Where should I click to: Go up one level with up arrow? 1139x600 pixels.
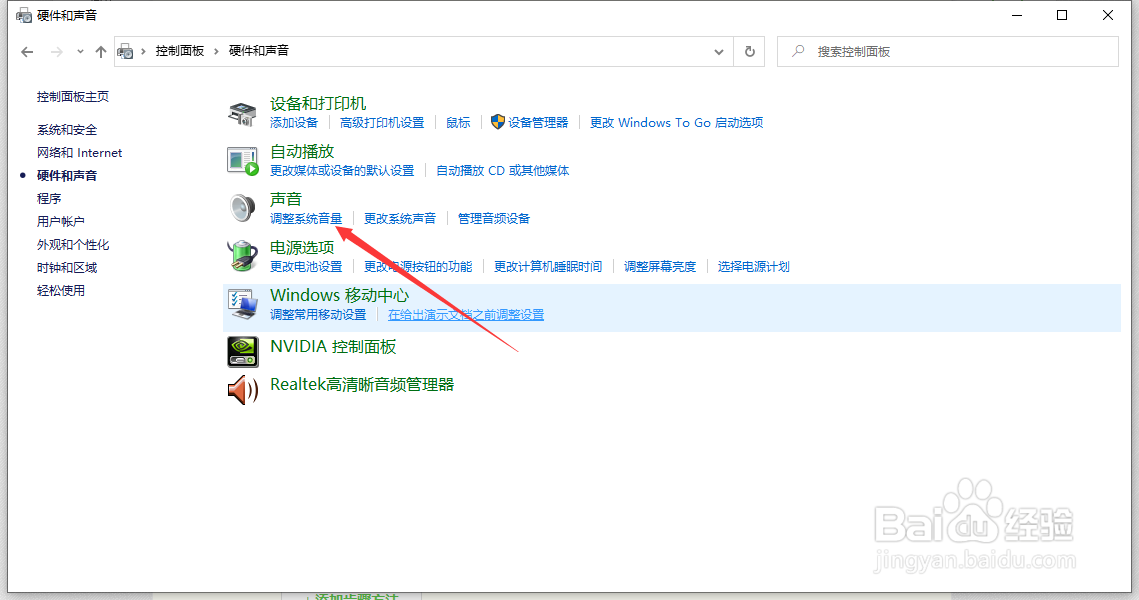pyautogui.click(x=101, y=52)
